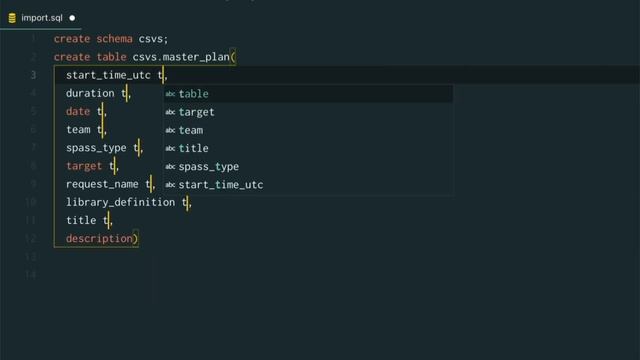Image resolution: width=640 pixels, height=360 pixels.
Task: Click 'schema' keyword on line 1
Action: [x=114, y=39]
